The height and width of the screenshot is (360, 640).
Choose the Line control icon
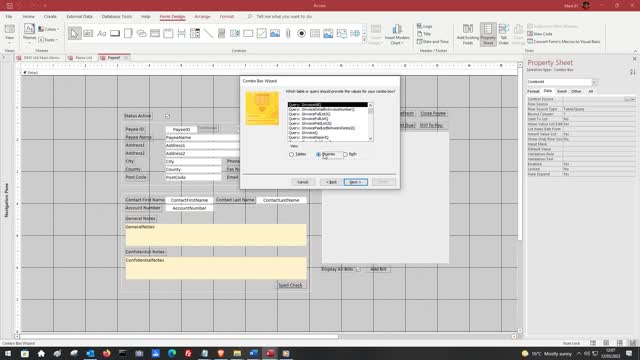click(208, 33)
